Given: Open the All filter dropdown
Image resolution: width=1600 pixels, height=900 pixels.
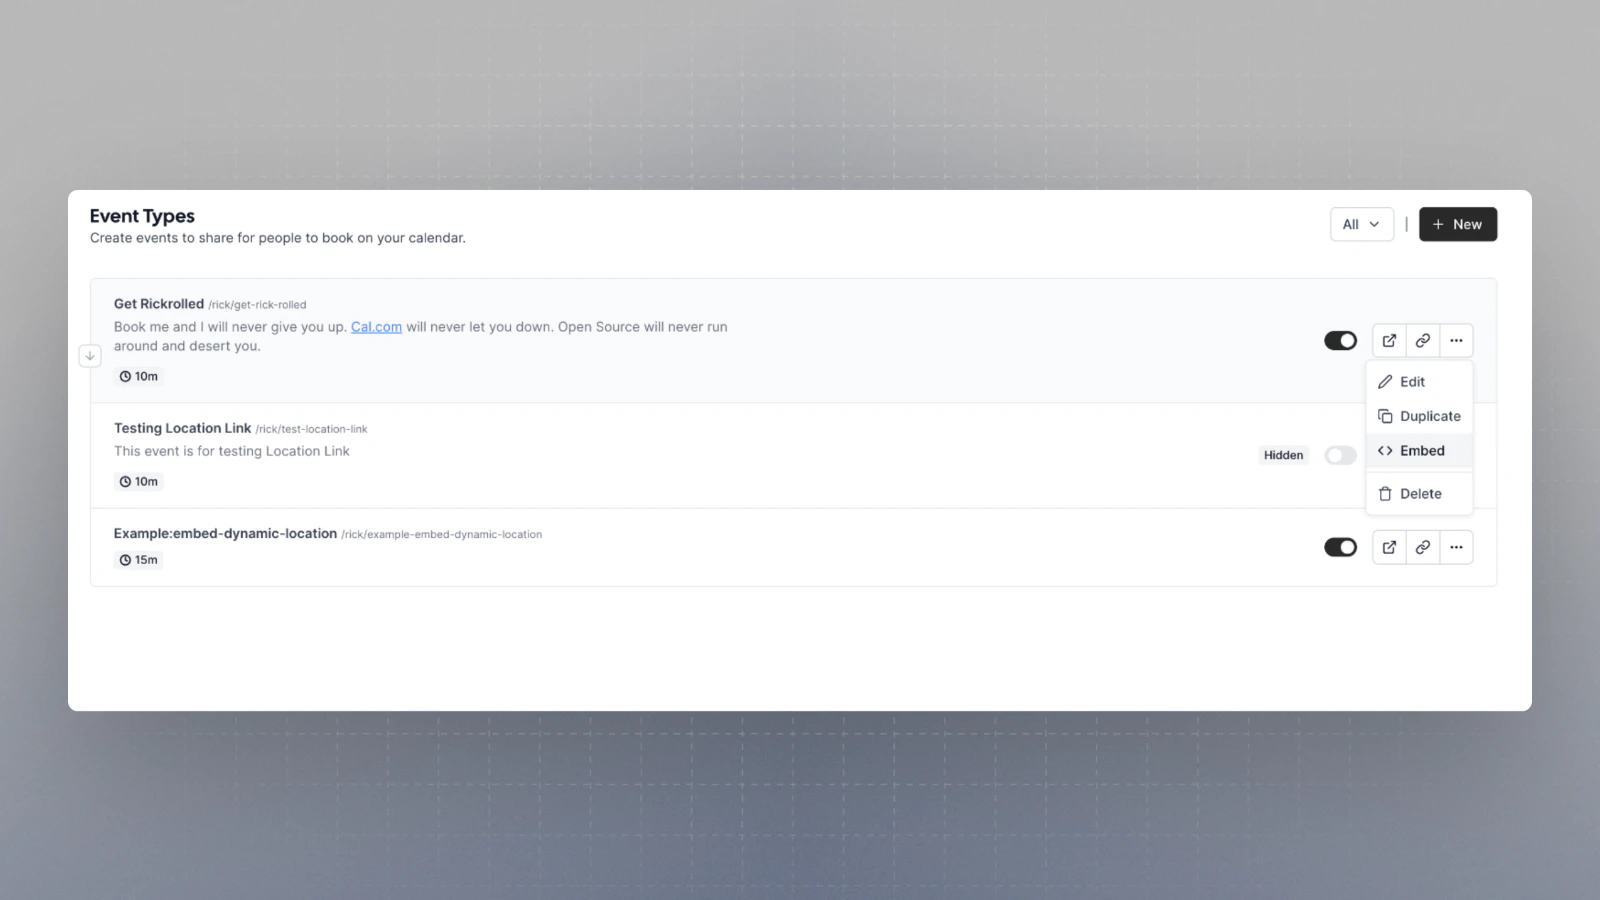Looking at the screenshot, I should tap(1361, 224).
